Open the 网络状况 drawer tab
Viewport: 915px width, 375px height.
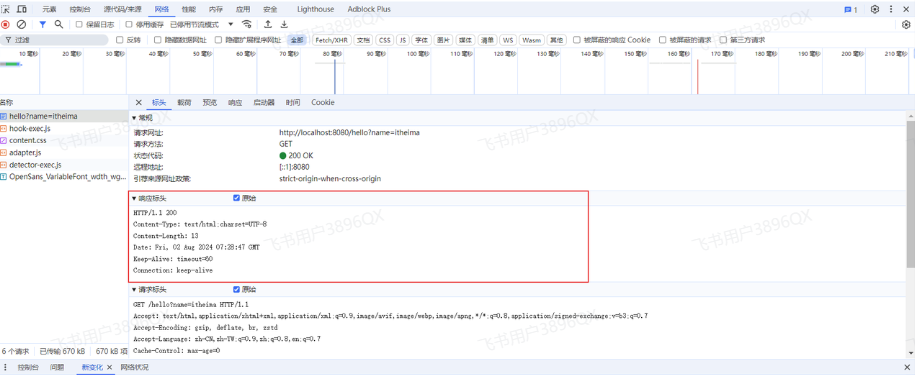[x=134, y=367]
